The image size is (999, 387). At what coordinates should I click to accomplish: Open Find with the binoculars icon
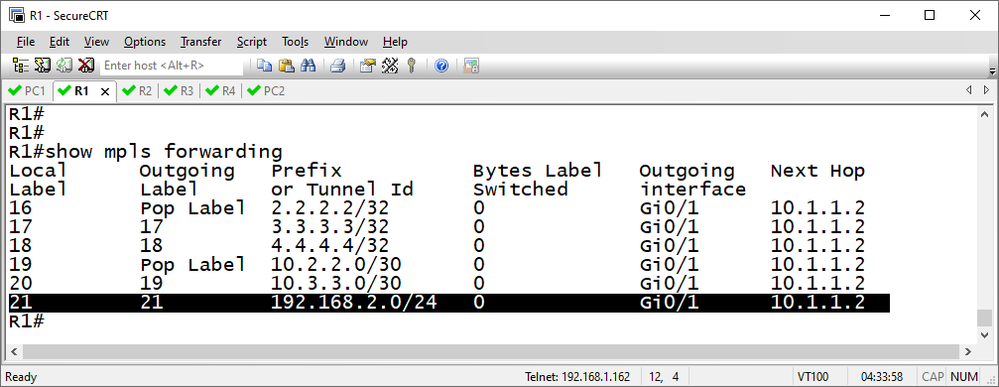[x=308, y=65]
